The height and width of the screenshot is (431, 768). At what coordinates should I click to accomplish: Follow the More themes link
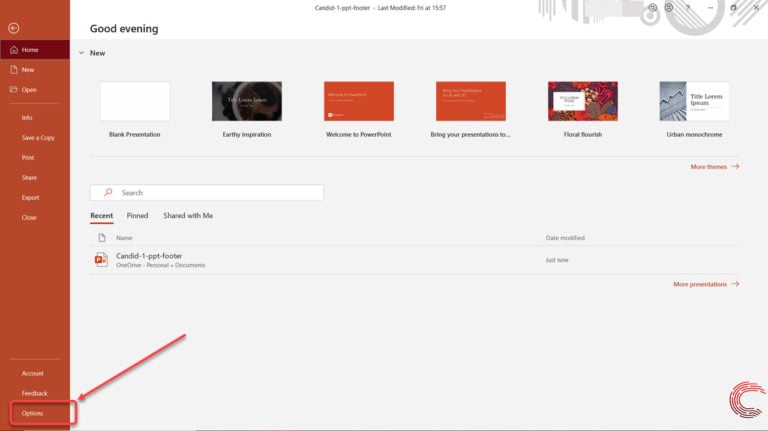point(715,167)
